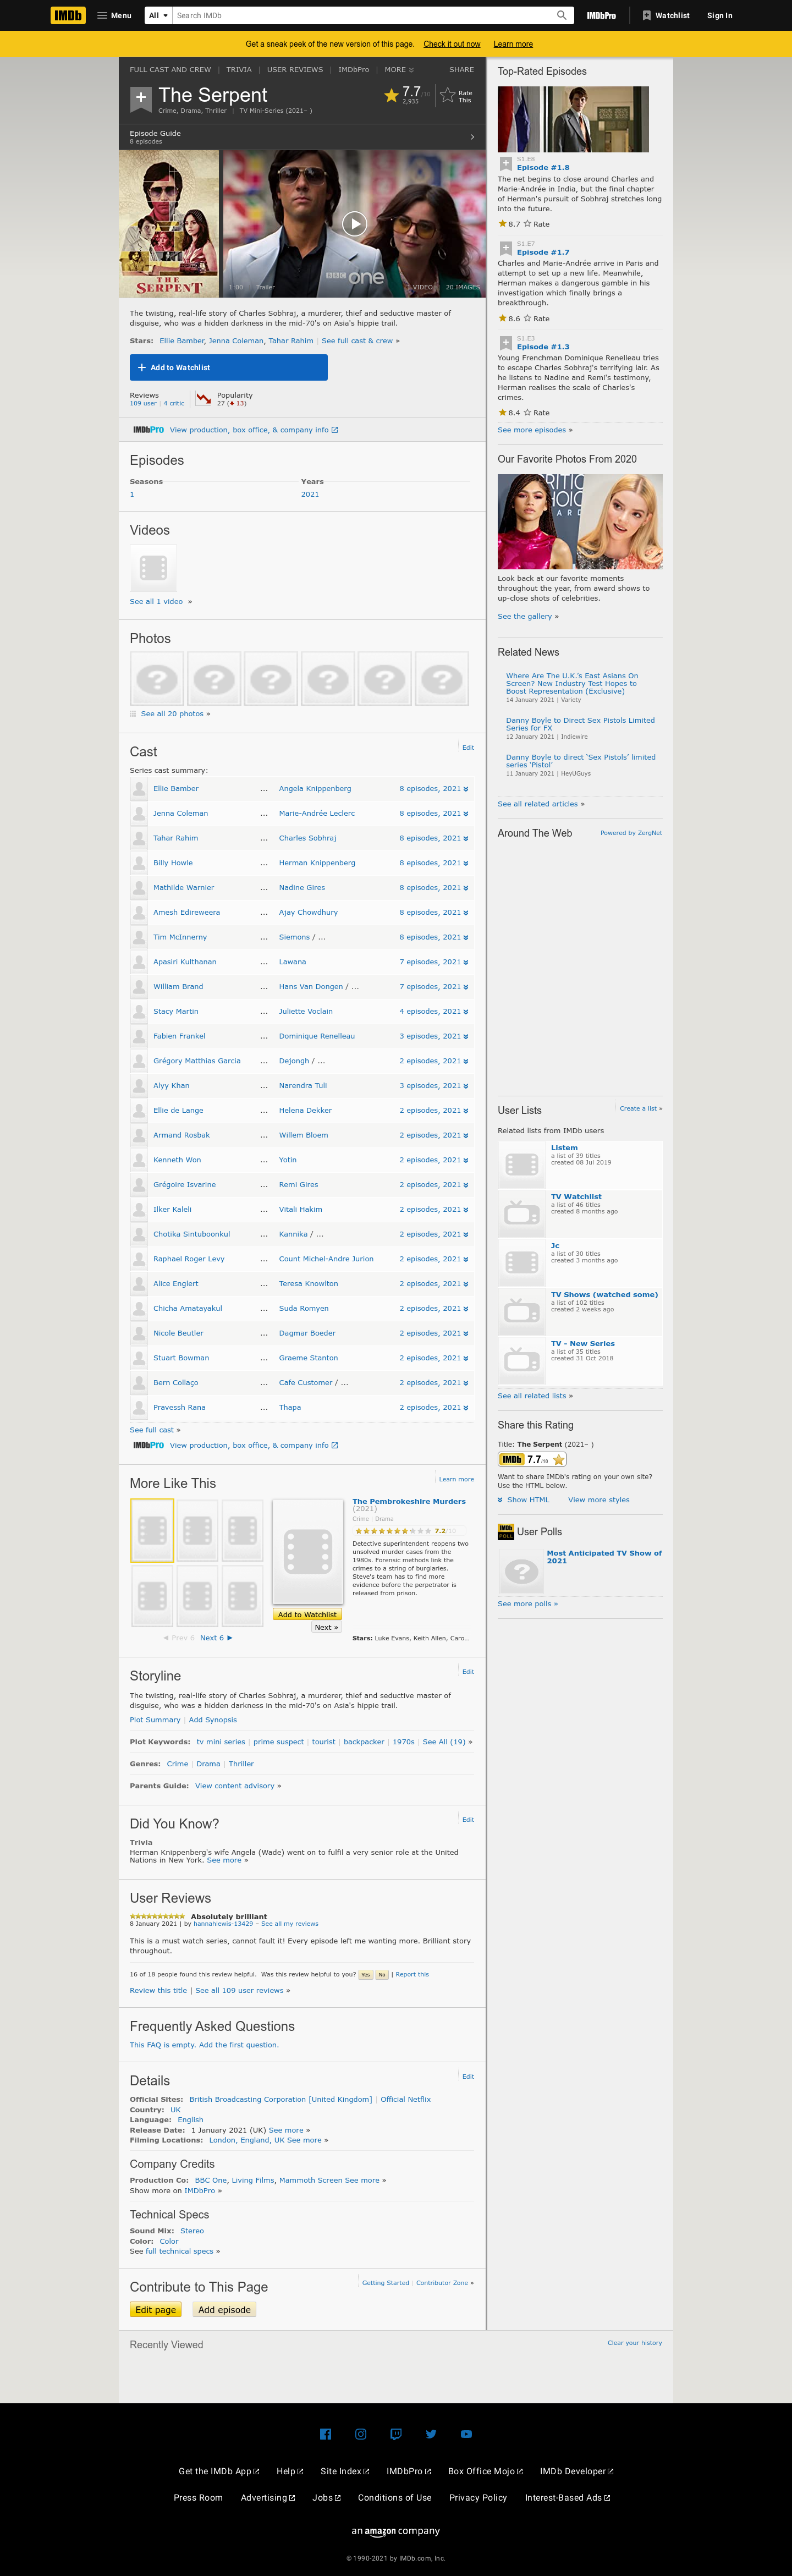Mark review as helpful with Yes

click(366, 1975)
